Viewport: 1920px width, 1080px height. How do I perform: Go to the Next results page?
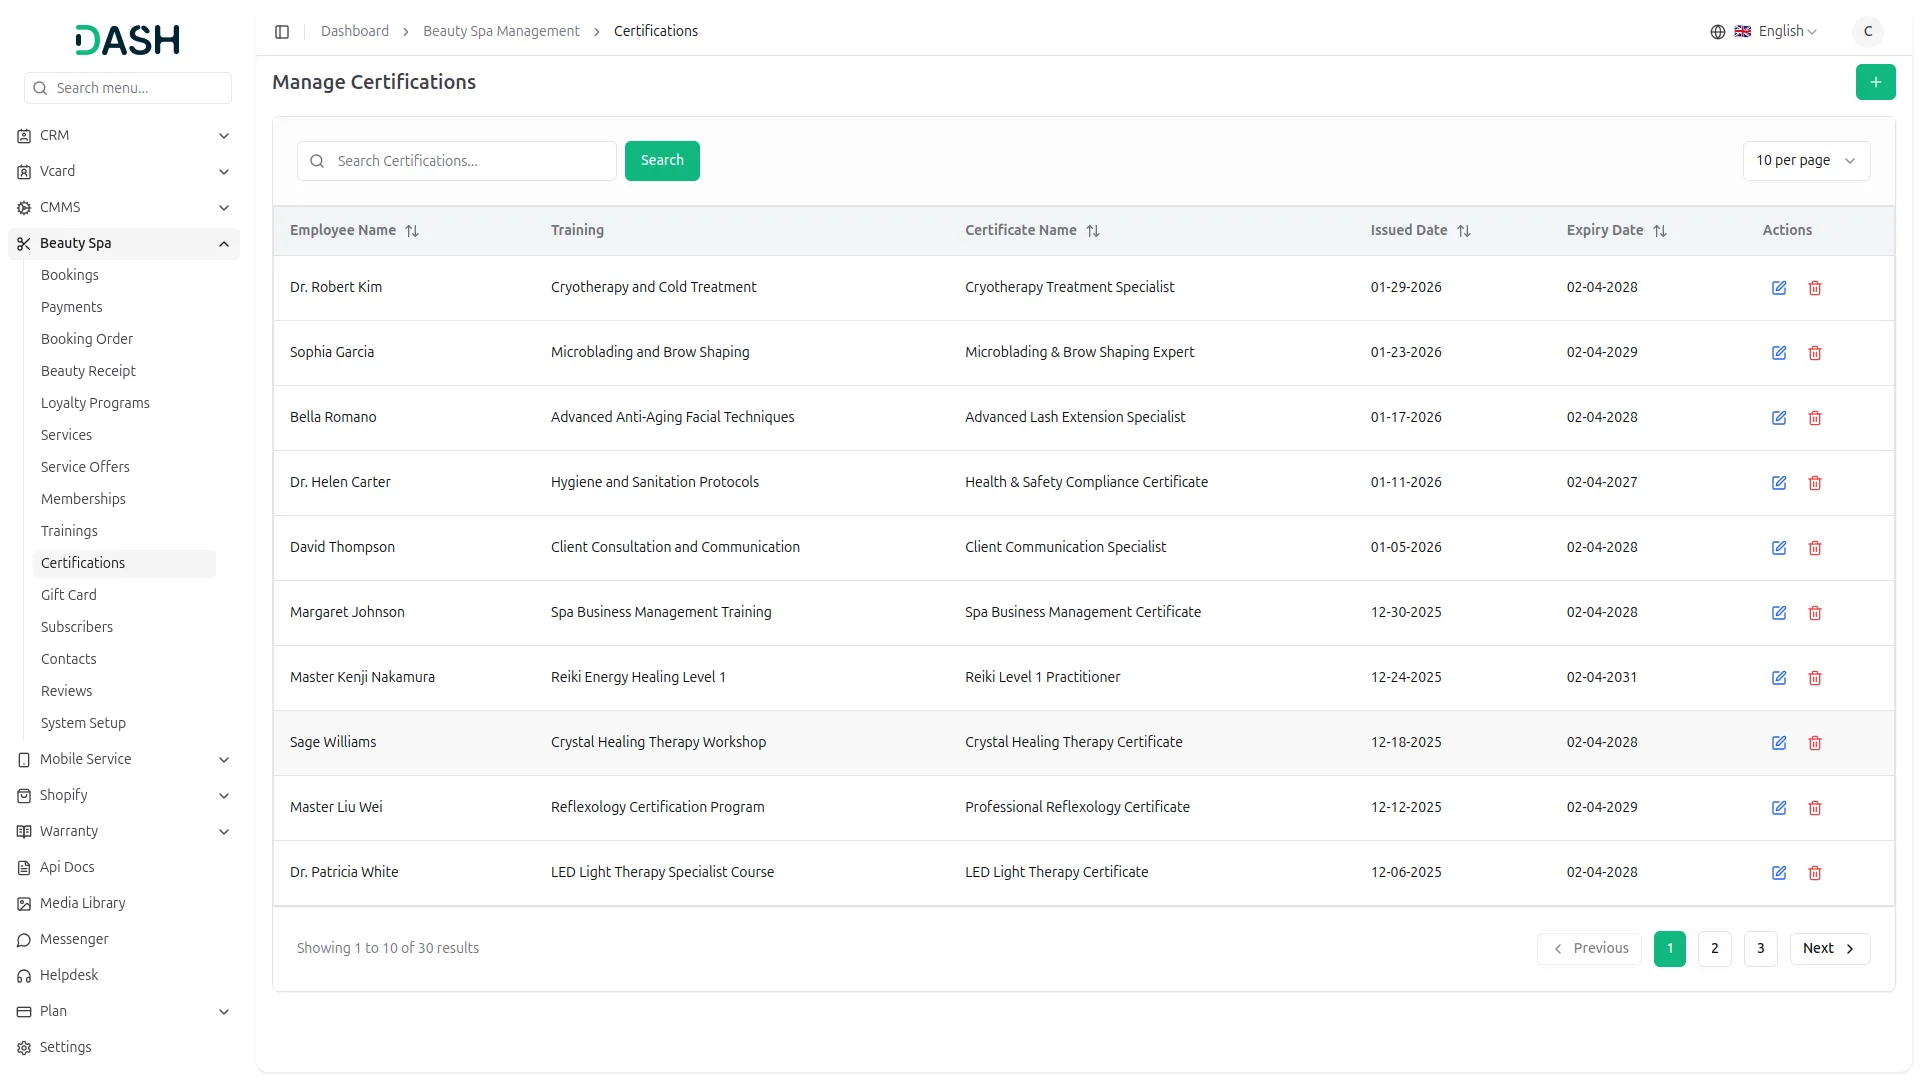click(1829, 948)
